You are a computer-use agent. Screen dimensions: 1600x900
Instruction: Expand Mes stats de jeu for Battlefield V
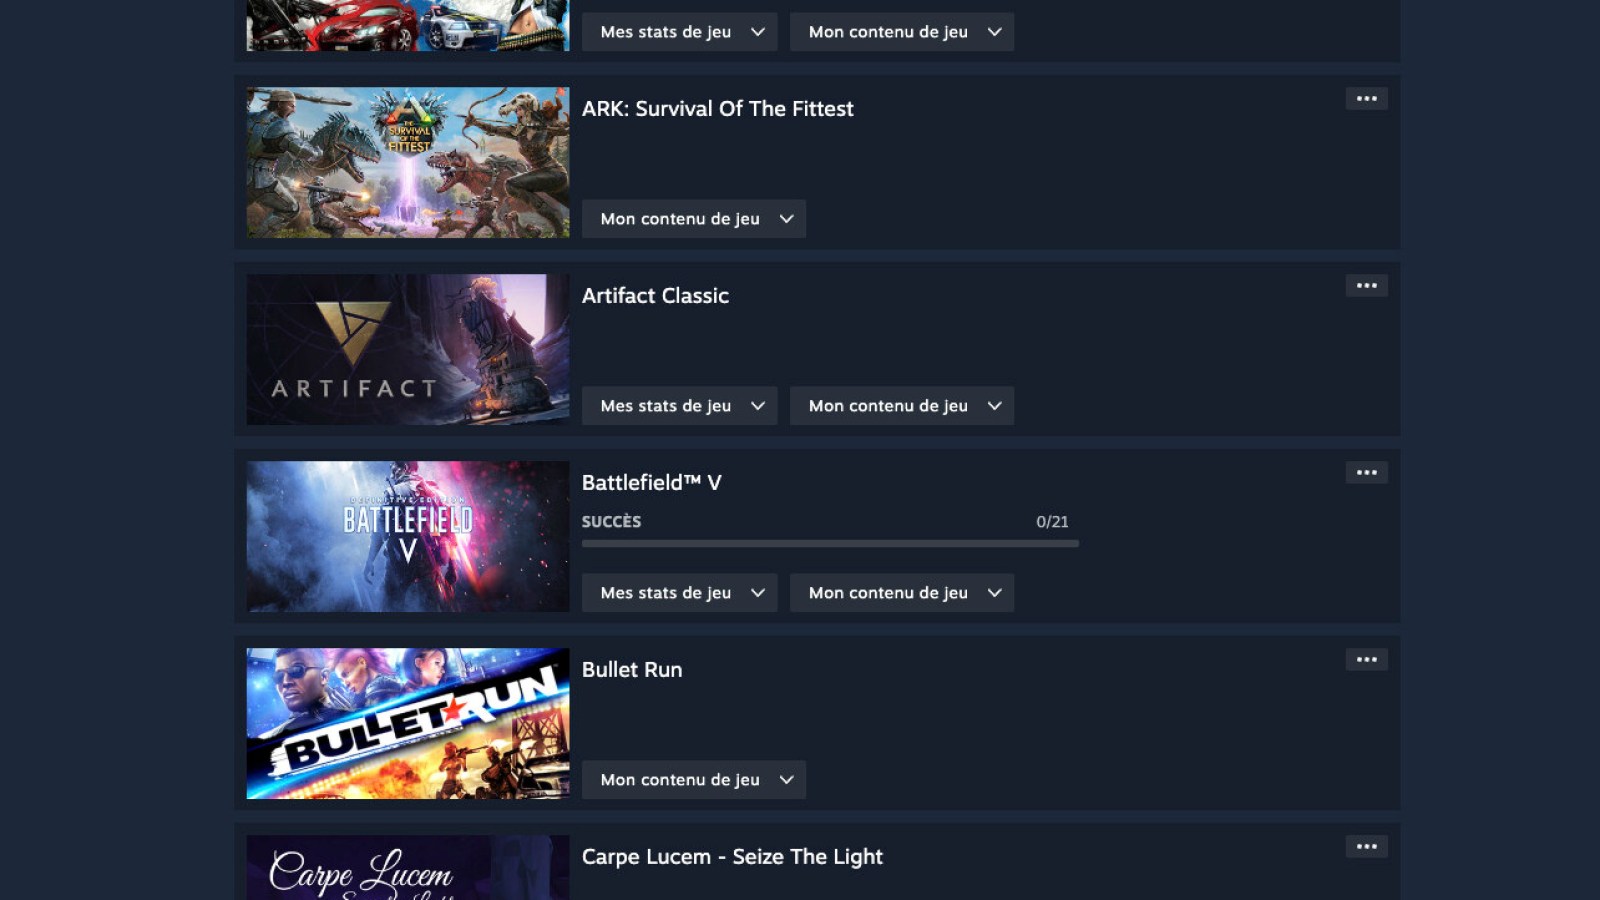680,593
